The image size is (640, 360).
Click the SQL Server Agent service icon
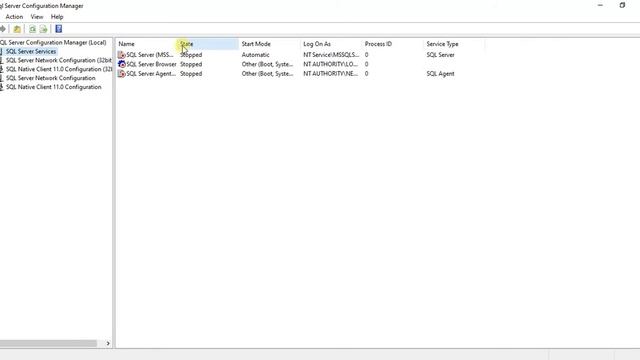click(122, 74)
